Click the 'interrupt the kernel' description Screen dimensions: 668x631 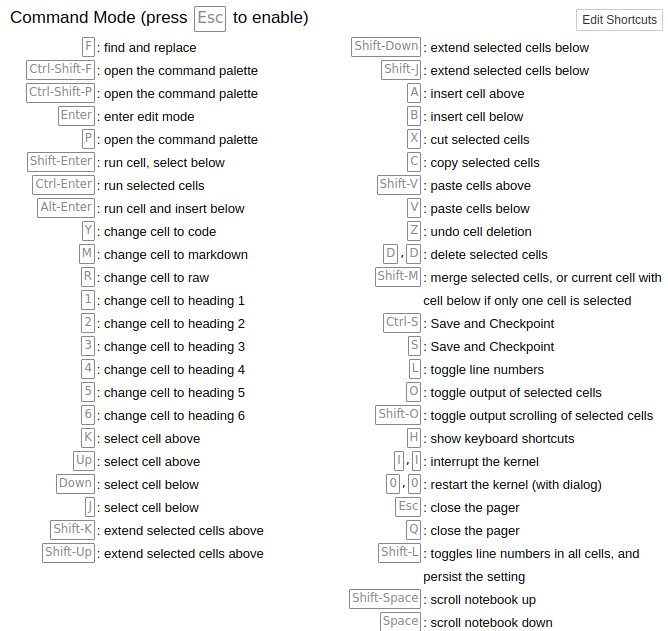click(x=484, y=462)
